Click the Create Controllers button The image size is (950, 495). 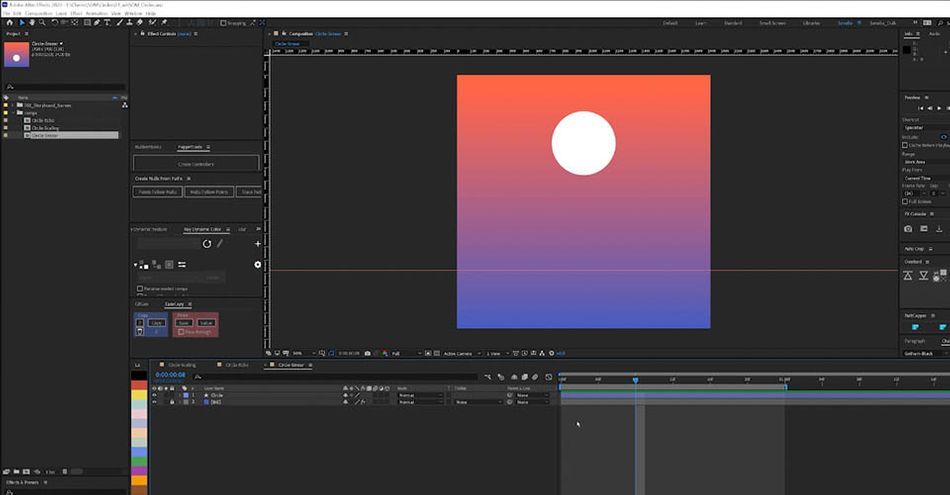(196, 164)
